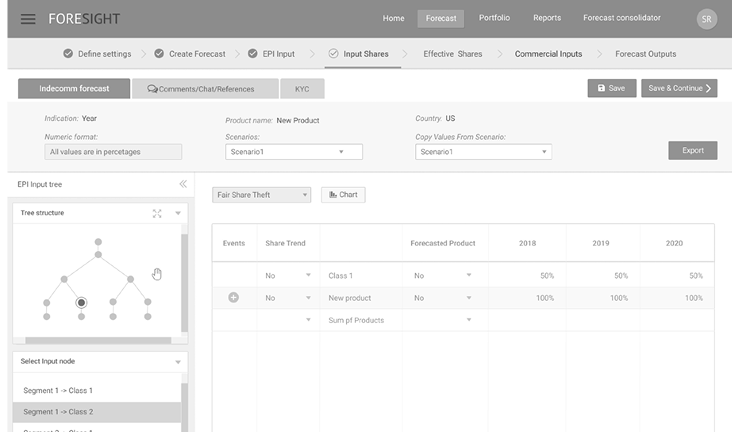Select the Indecomm forecast tab
Image resolution: width=735 pixels, height=432 pixels.
74,89
